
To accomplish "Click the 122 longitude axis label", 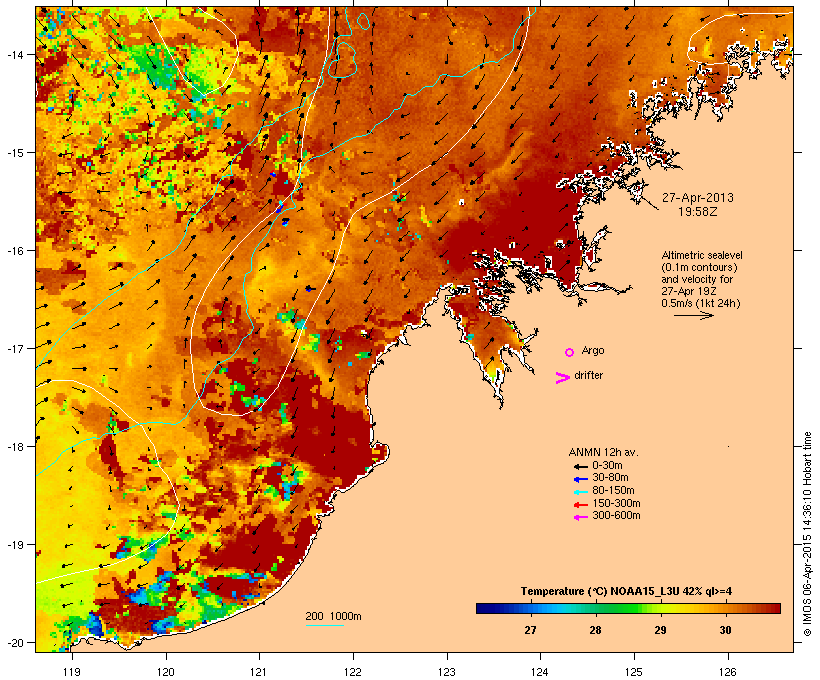I will point(353,672).
